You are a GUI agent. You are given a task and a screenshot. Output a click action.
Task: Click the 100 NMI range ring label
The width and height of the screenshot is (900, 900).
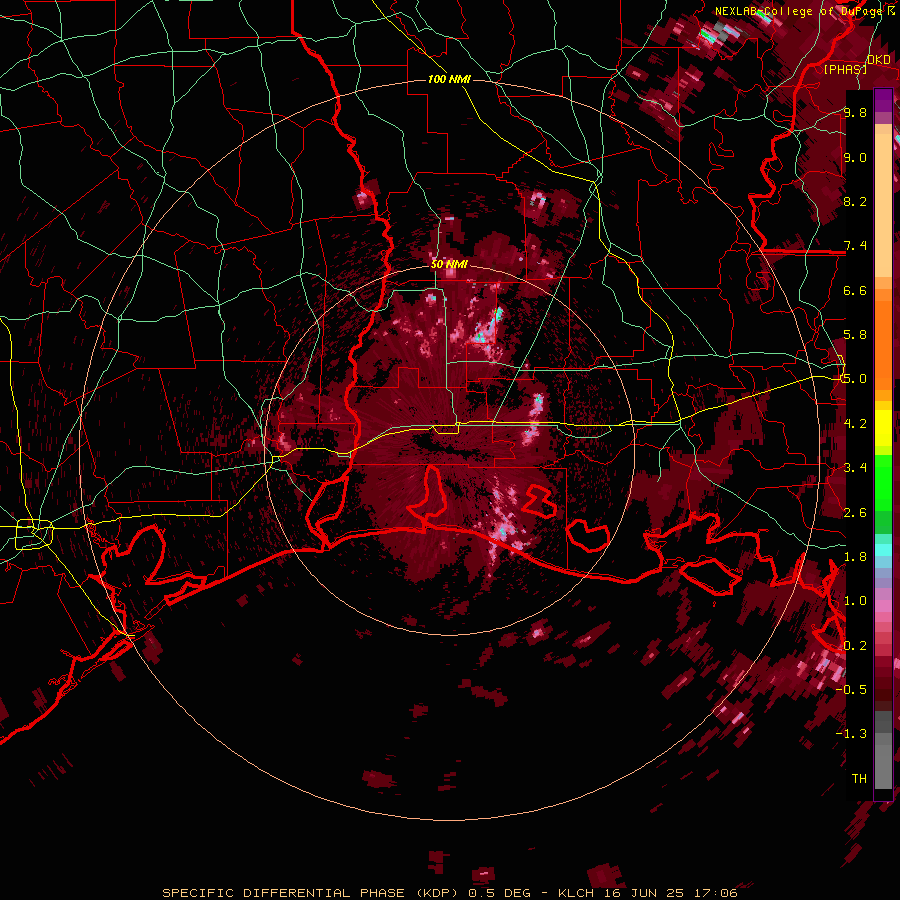pyautogui.click(x=449, y=79)
